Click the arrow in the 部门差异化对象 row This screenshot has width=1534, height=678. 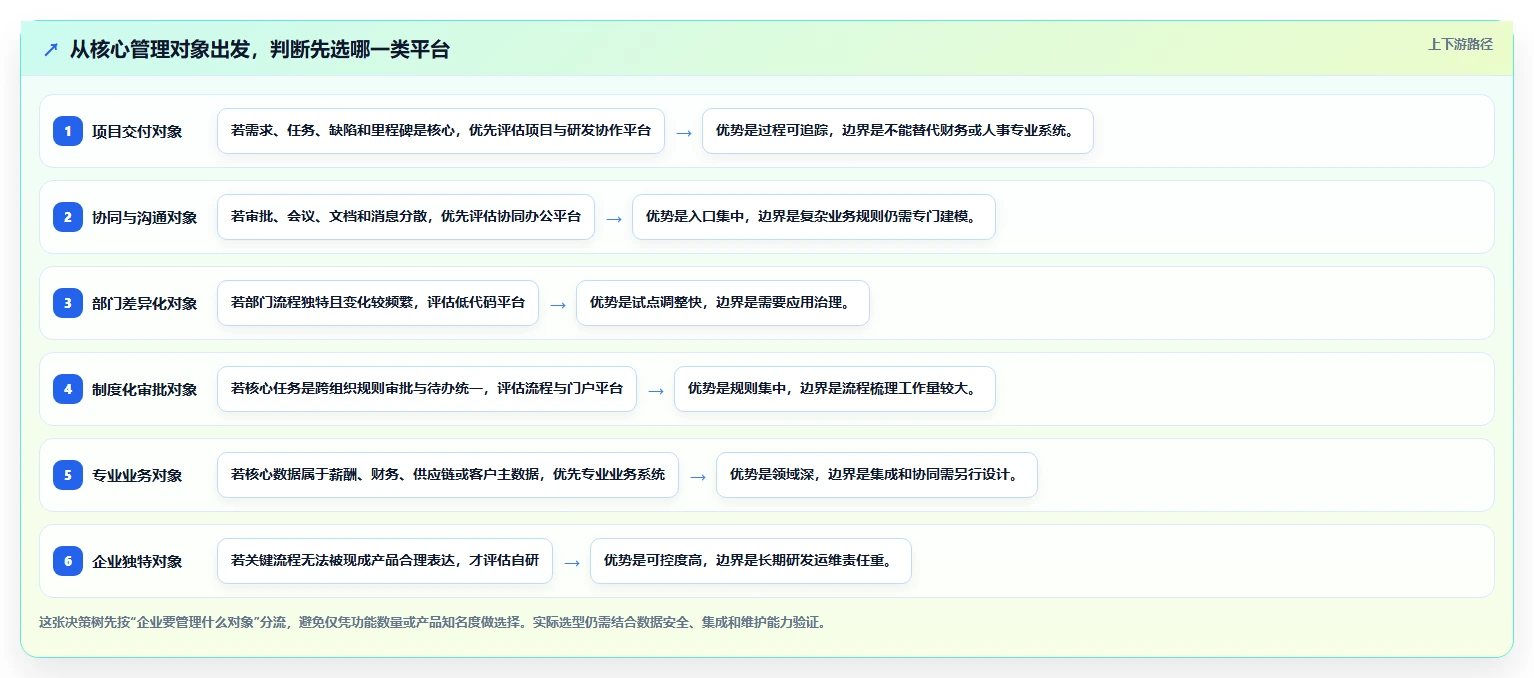pos(558,304)
